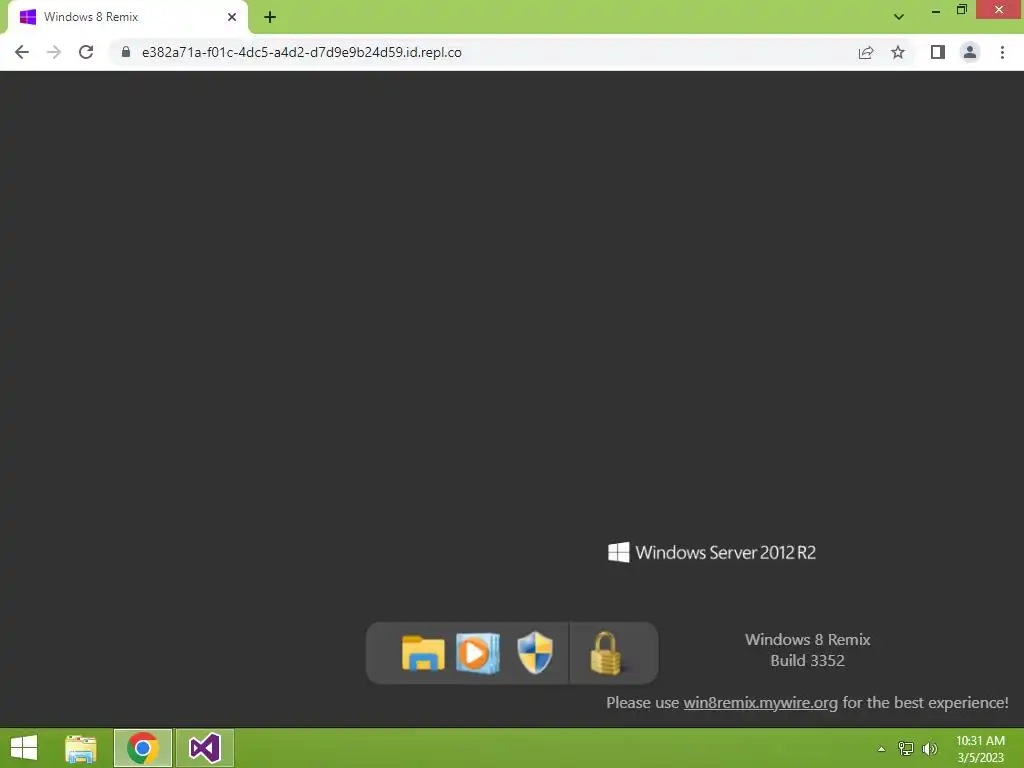Open the taskbar clock 10:31 AM

[x=980, y=749]
